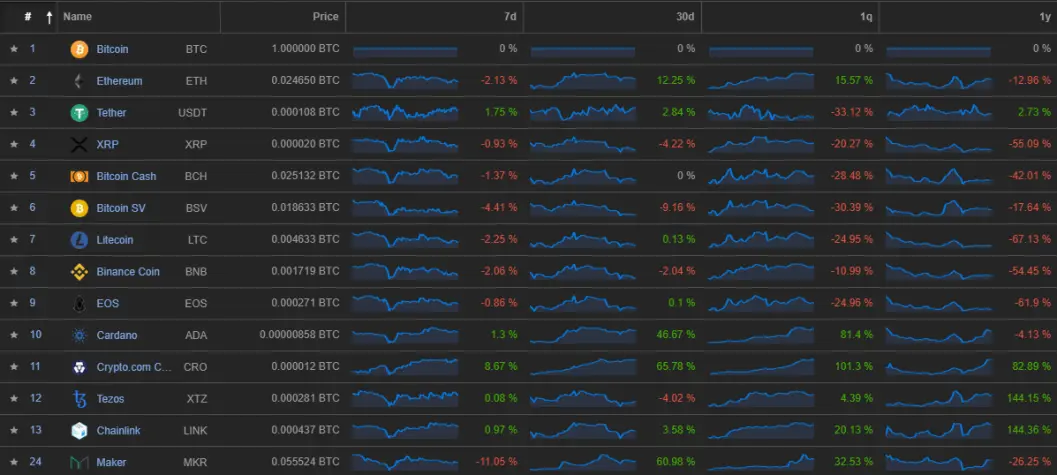Click the -67.13 % yearly value

tap(1029, 239)
